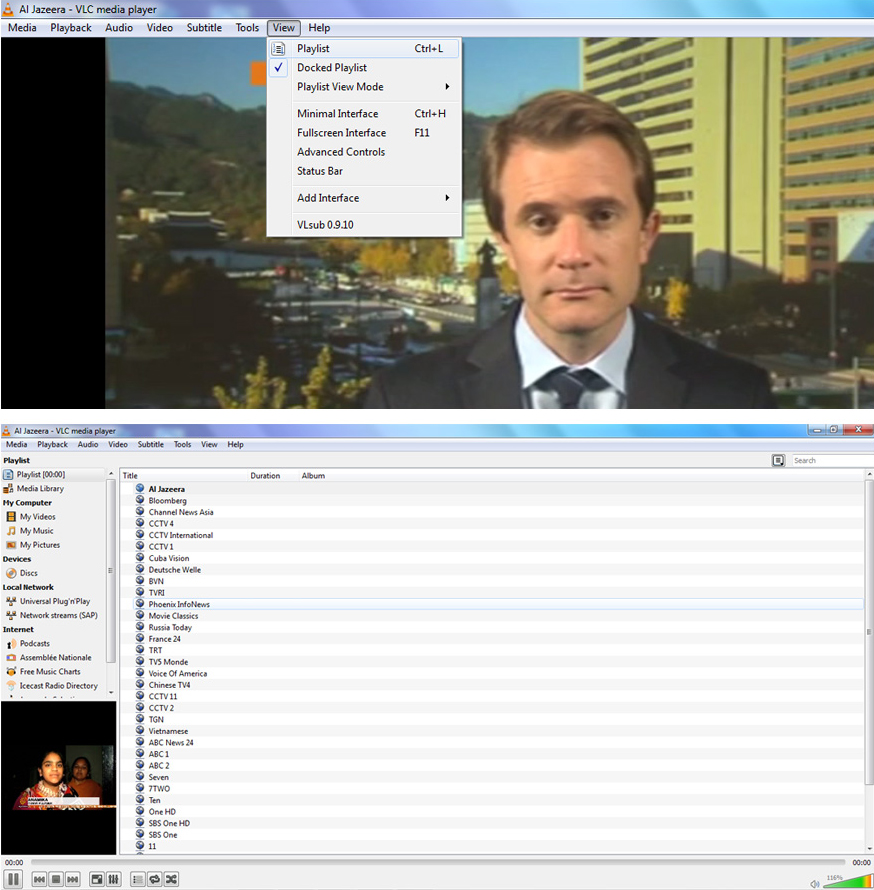This screenshot has width=874, height=890.
Task: Toggle Advanced Controls option
Action: point(364,152)
